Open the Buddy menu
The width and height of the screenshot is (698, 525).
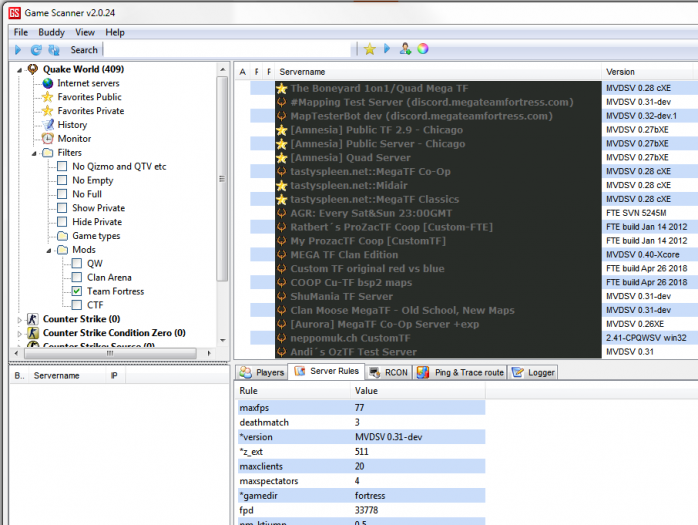(51, 33)
